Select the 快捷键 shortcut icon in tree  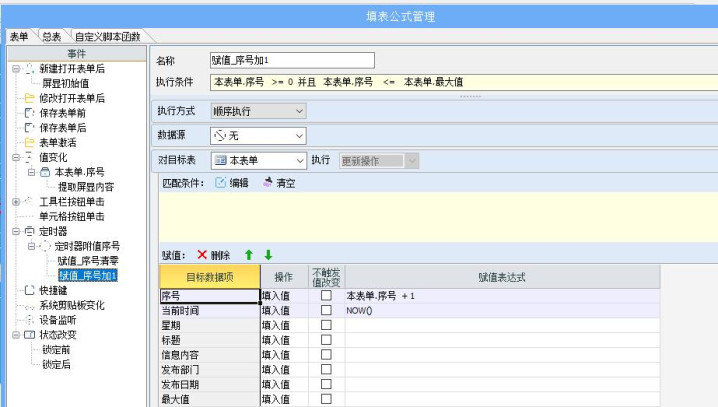pyautogui.click(x=29, y=290)
